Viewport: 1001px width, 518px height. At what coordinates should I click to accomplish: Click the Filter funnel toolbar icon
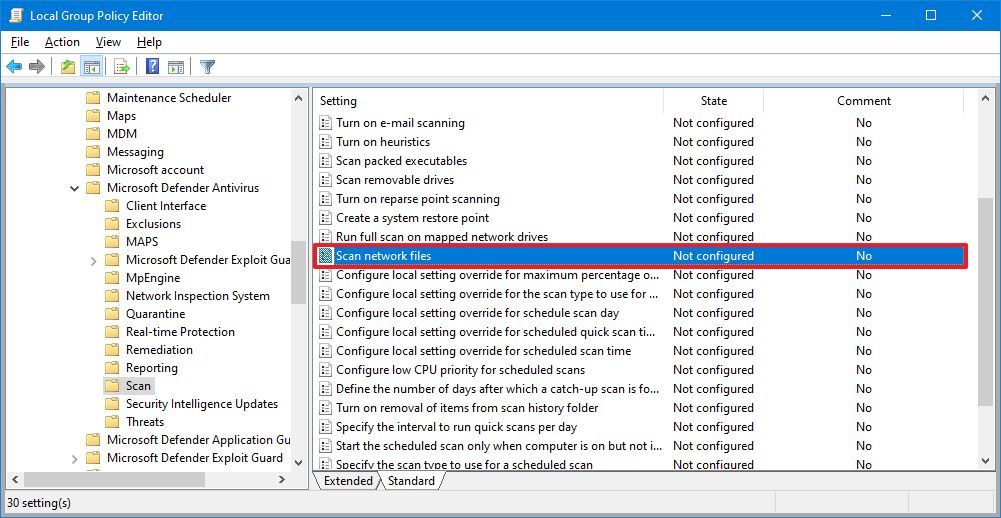click(207, 66)
